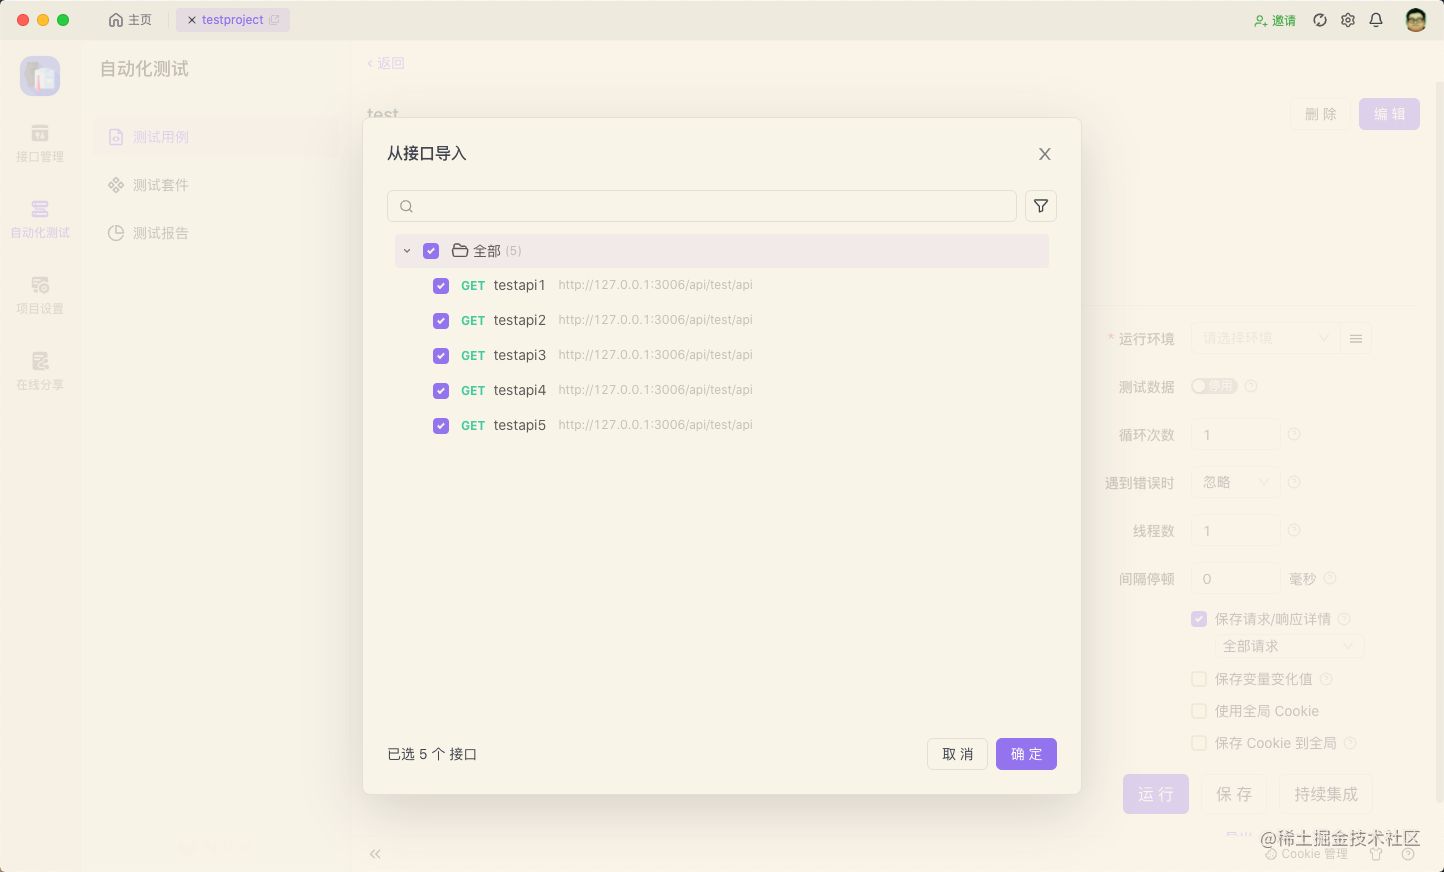Open the notifications bell icon
This screenshot has height=872, width=1444.
click(x=1376, y=20)
